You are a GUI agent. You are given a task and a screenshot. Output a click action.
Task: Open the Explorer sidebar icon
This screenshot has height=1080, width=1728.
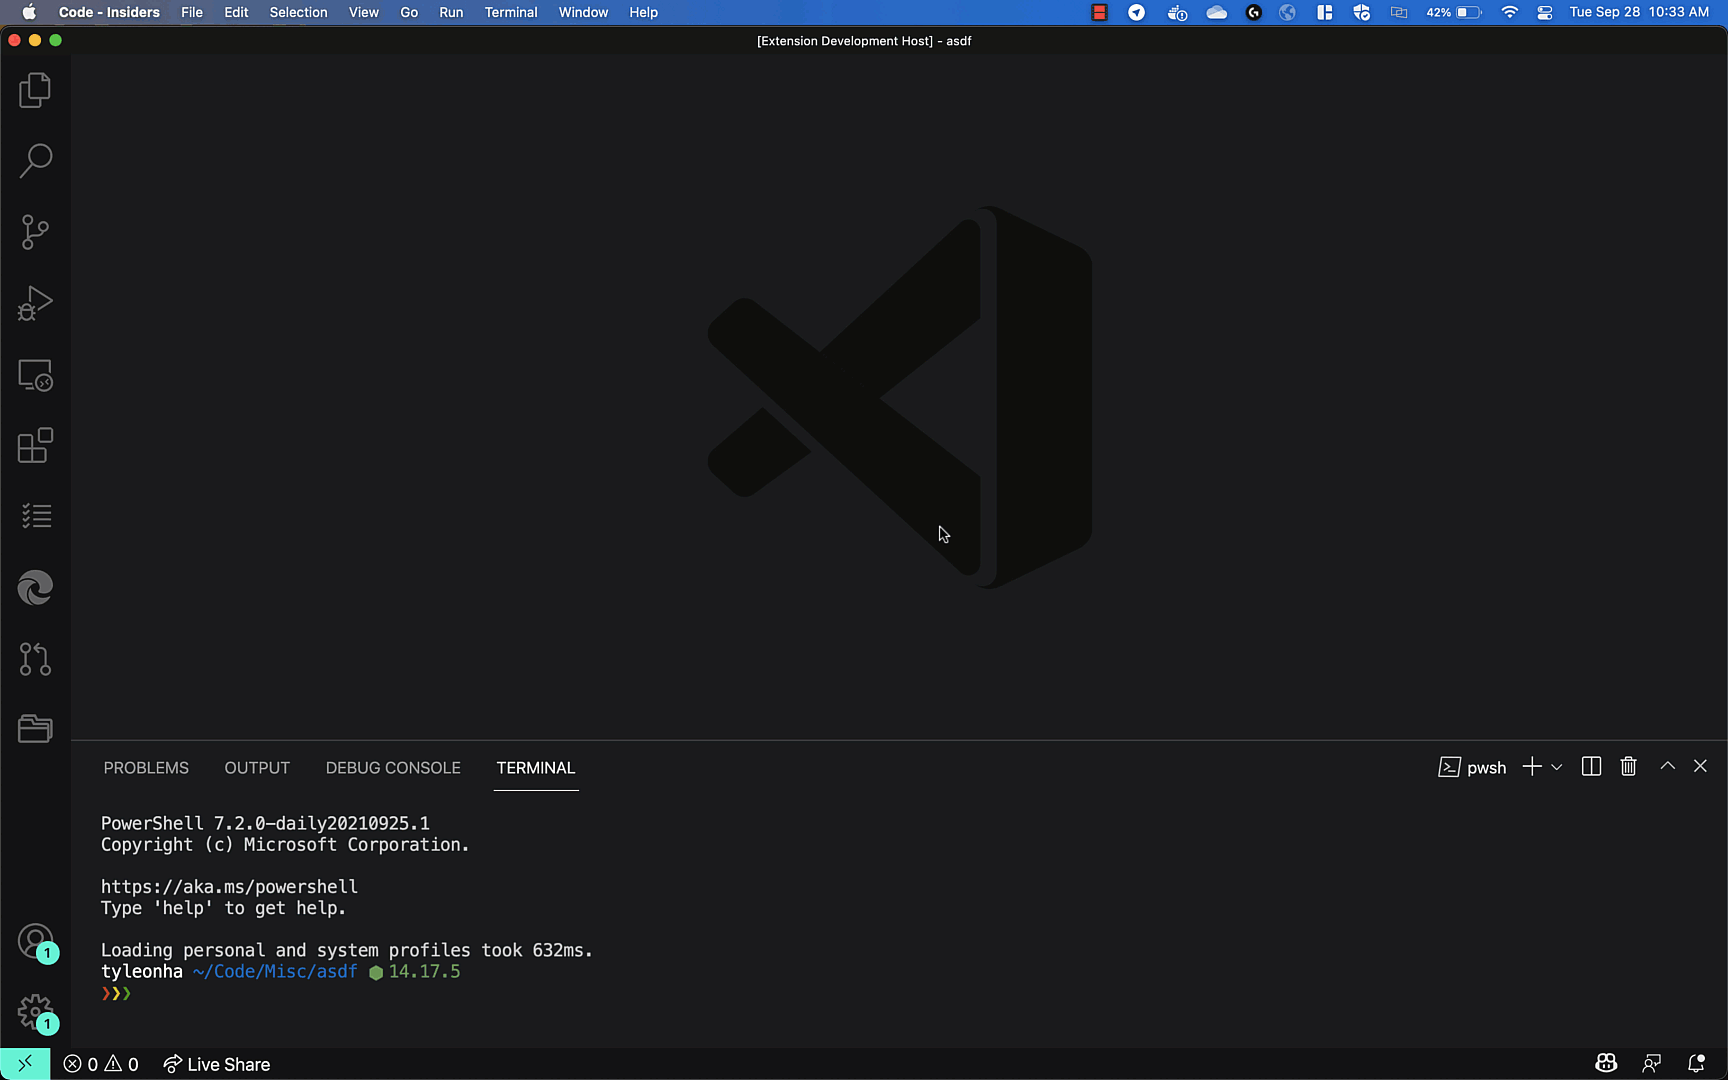[x=35, y=90]
